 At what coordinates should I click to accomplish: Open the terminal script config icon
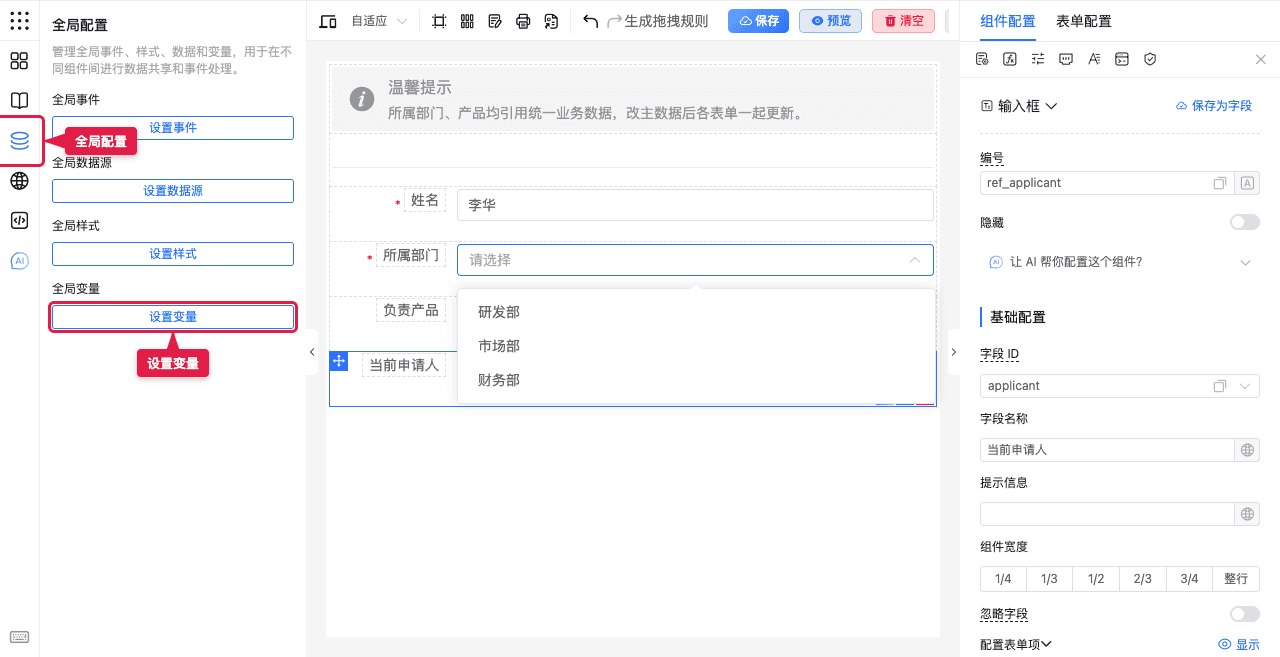pos(1122,59)
